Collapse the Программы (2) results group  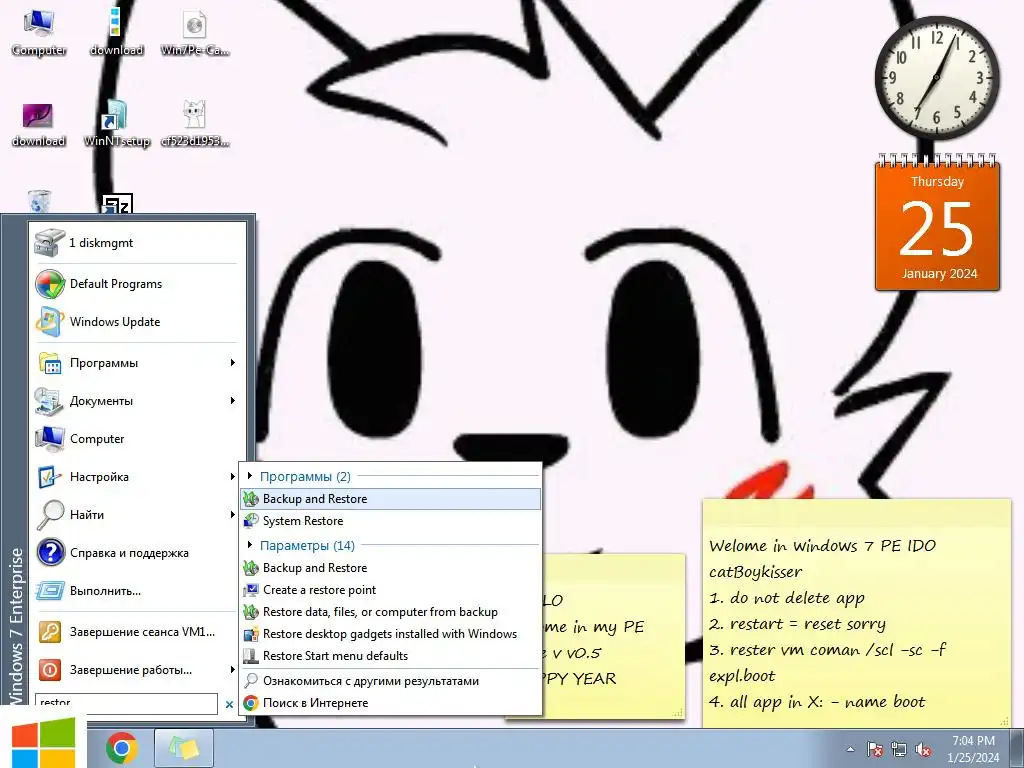[x=250, y=476]
